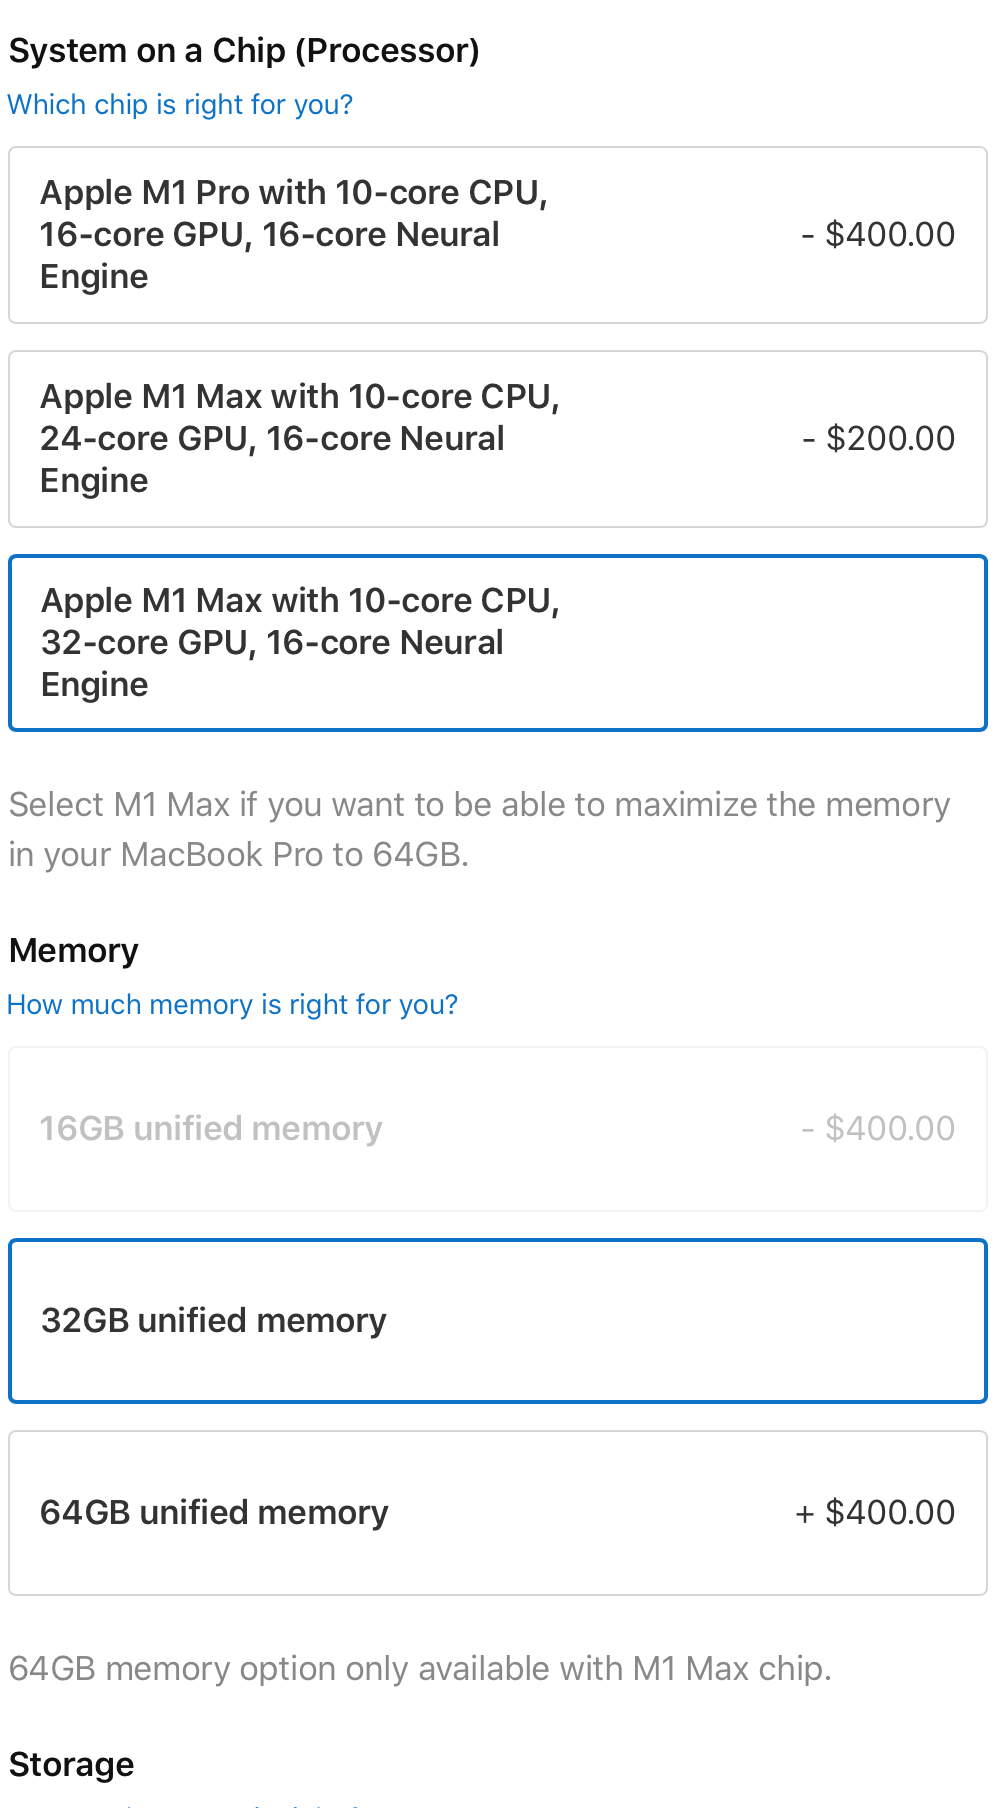1008x1808 pixels.
Task: Click the '64GB memory option only available' note
Action: 420,1669
